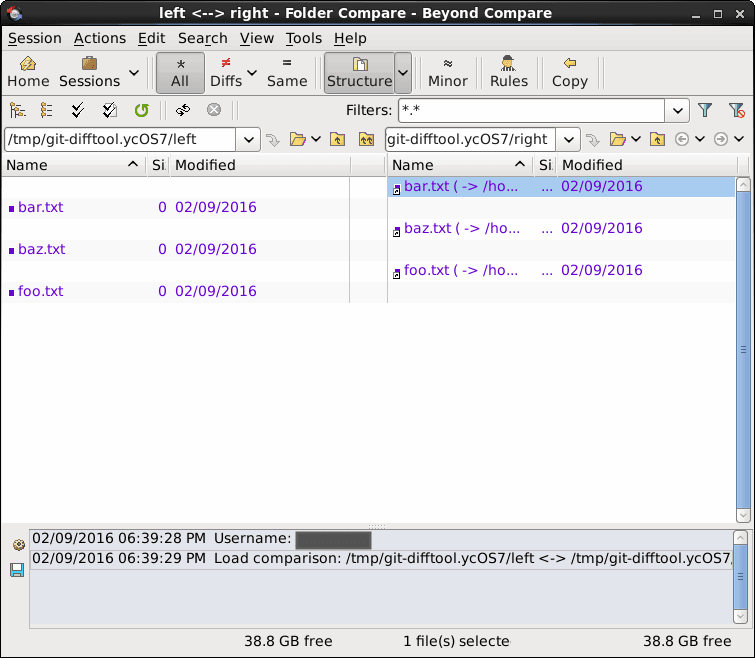Click the swap sides icon
This screenshot has height=658, width=755.
pos(183,110)
